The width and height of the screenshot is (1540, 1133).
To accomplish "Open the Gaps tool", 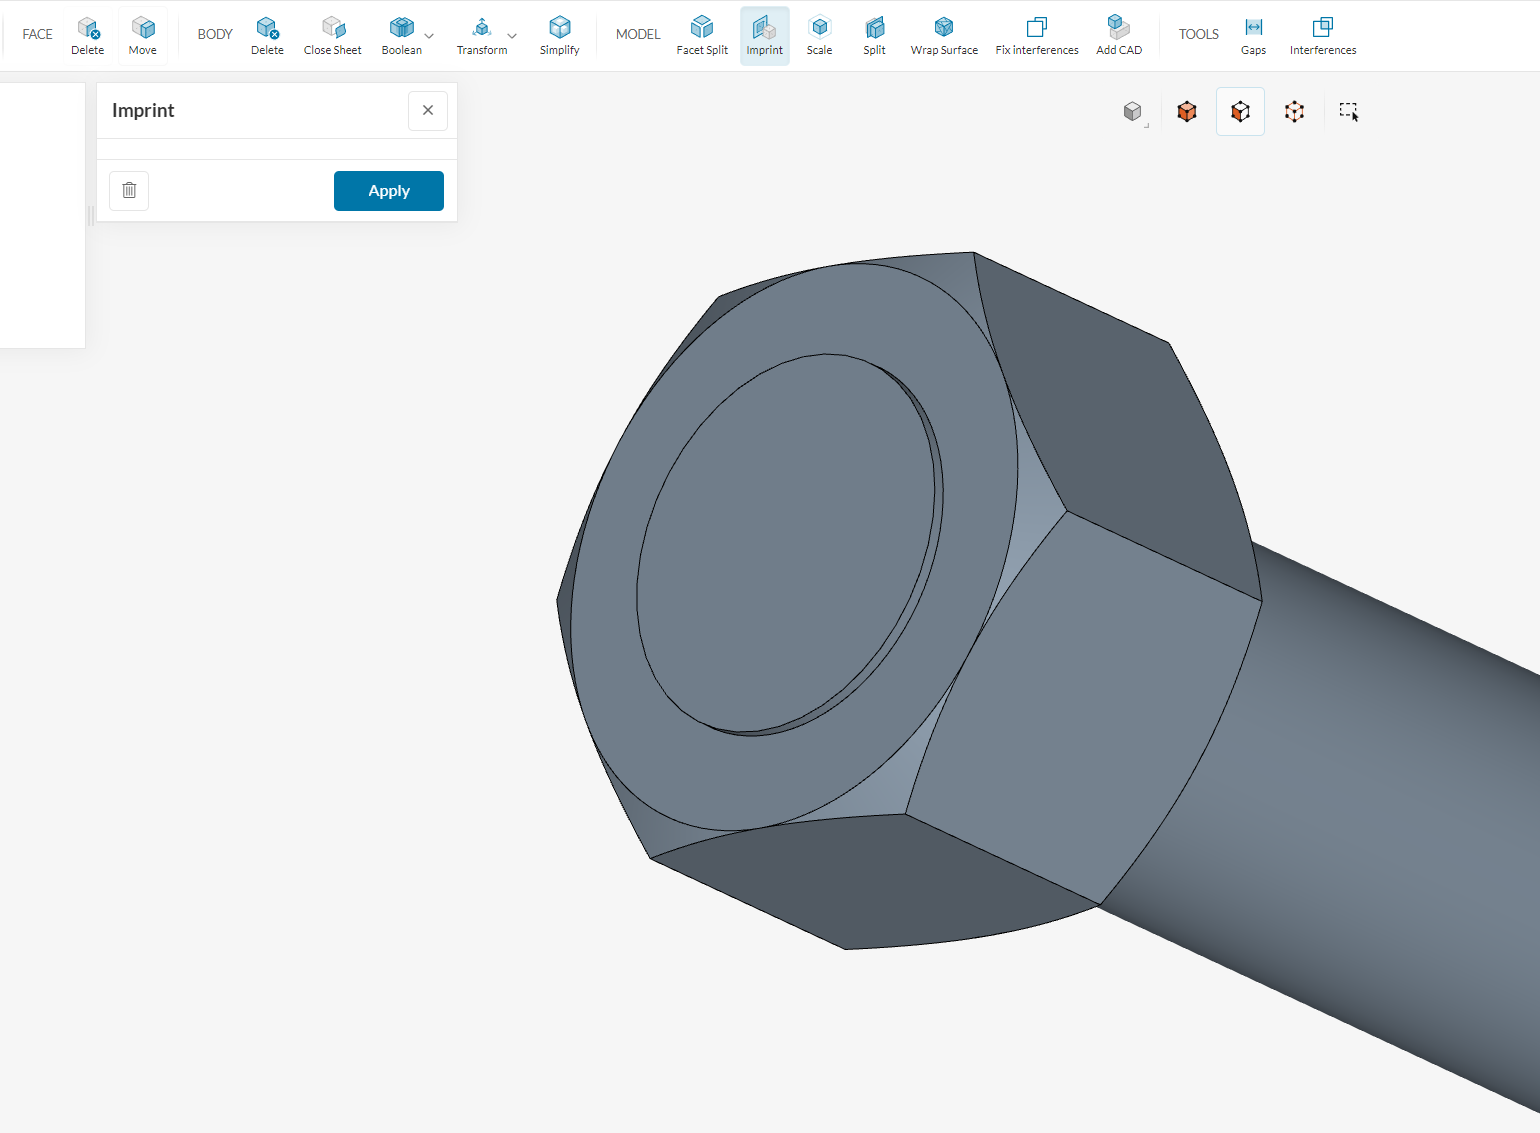I will point(1253,35).
